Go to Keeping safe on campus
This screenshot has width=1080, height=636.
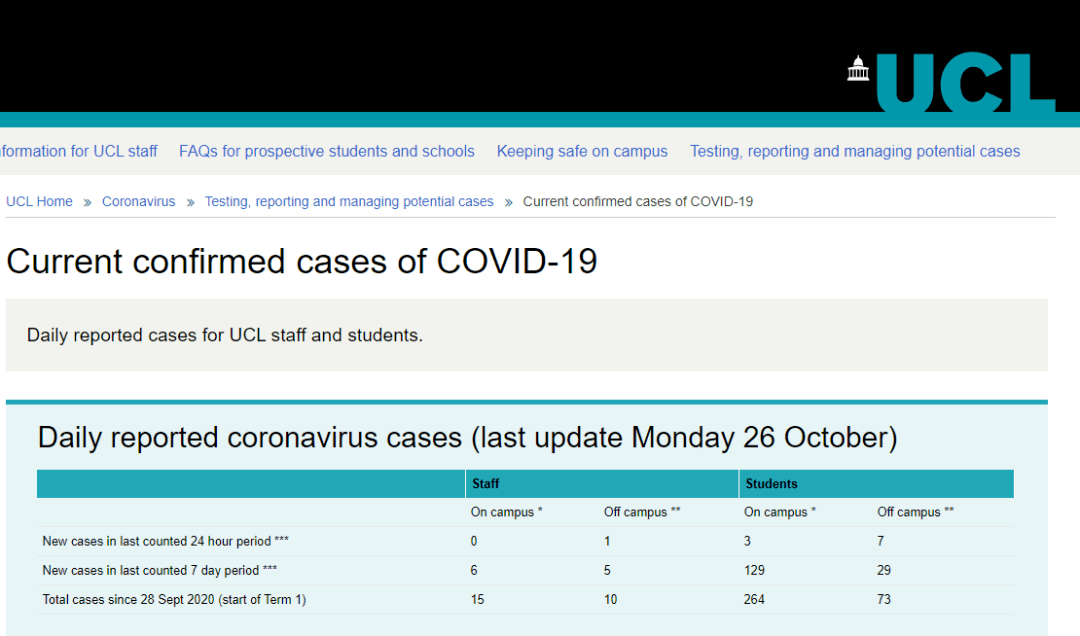point(582,152)
